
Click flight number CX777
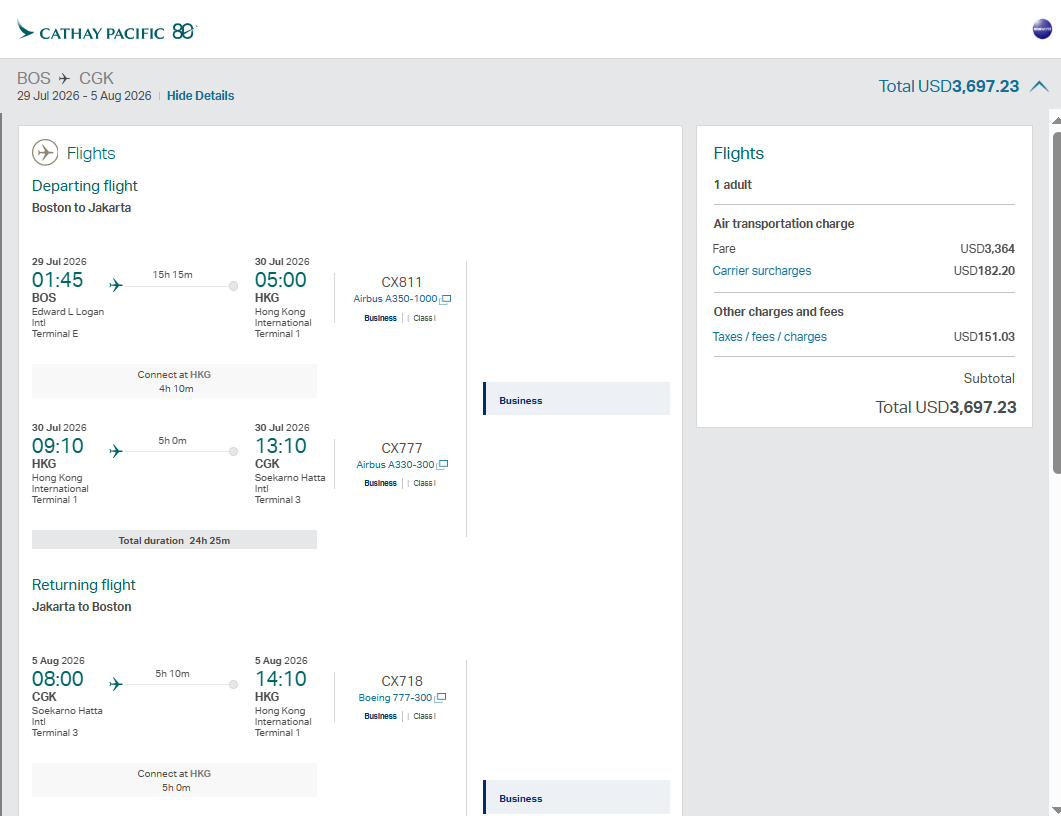[x=401, y=448]
